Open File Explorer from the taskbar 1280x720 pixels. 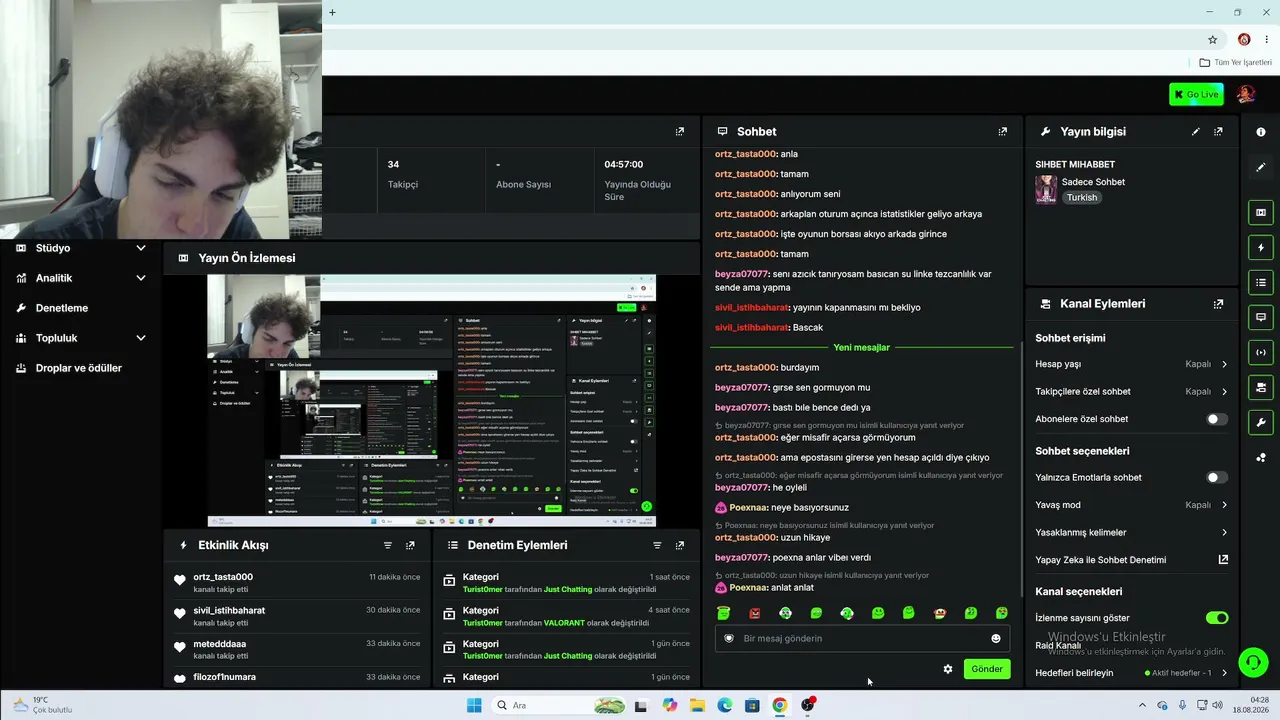697,705
